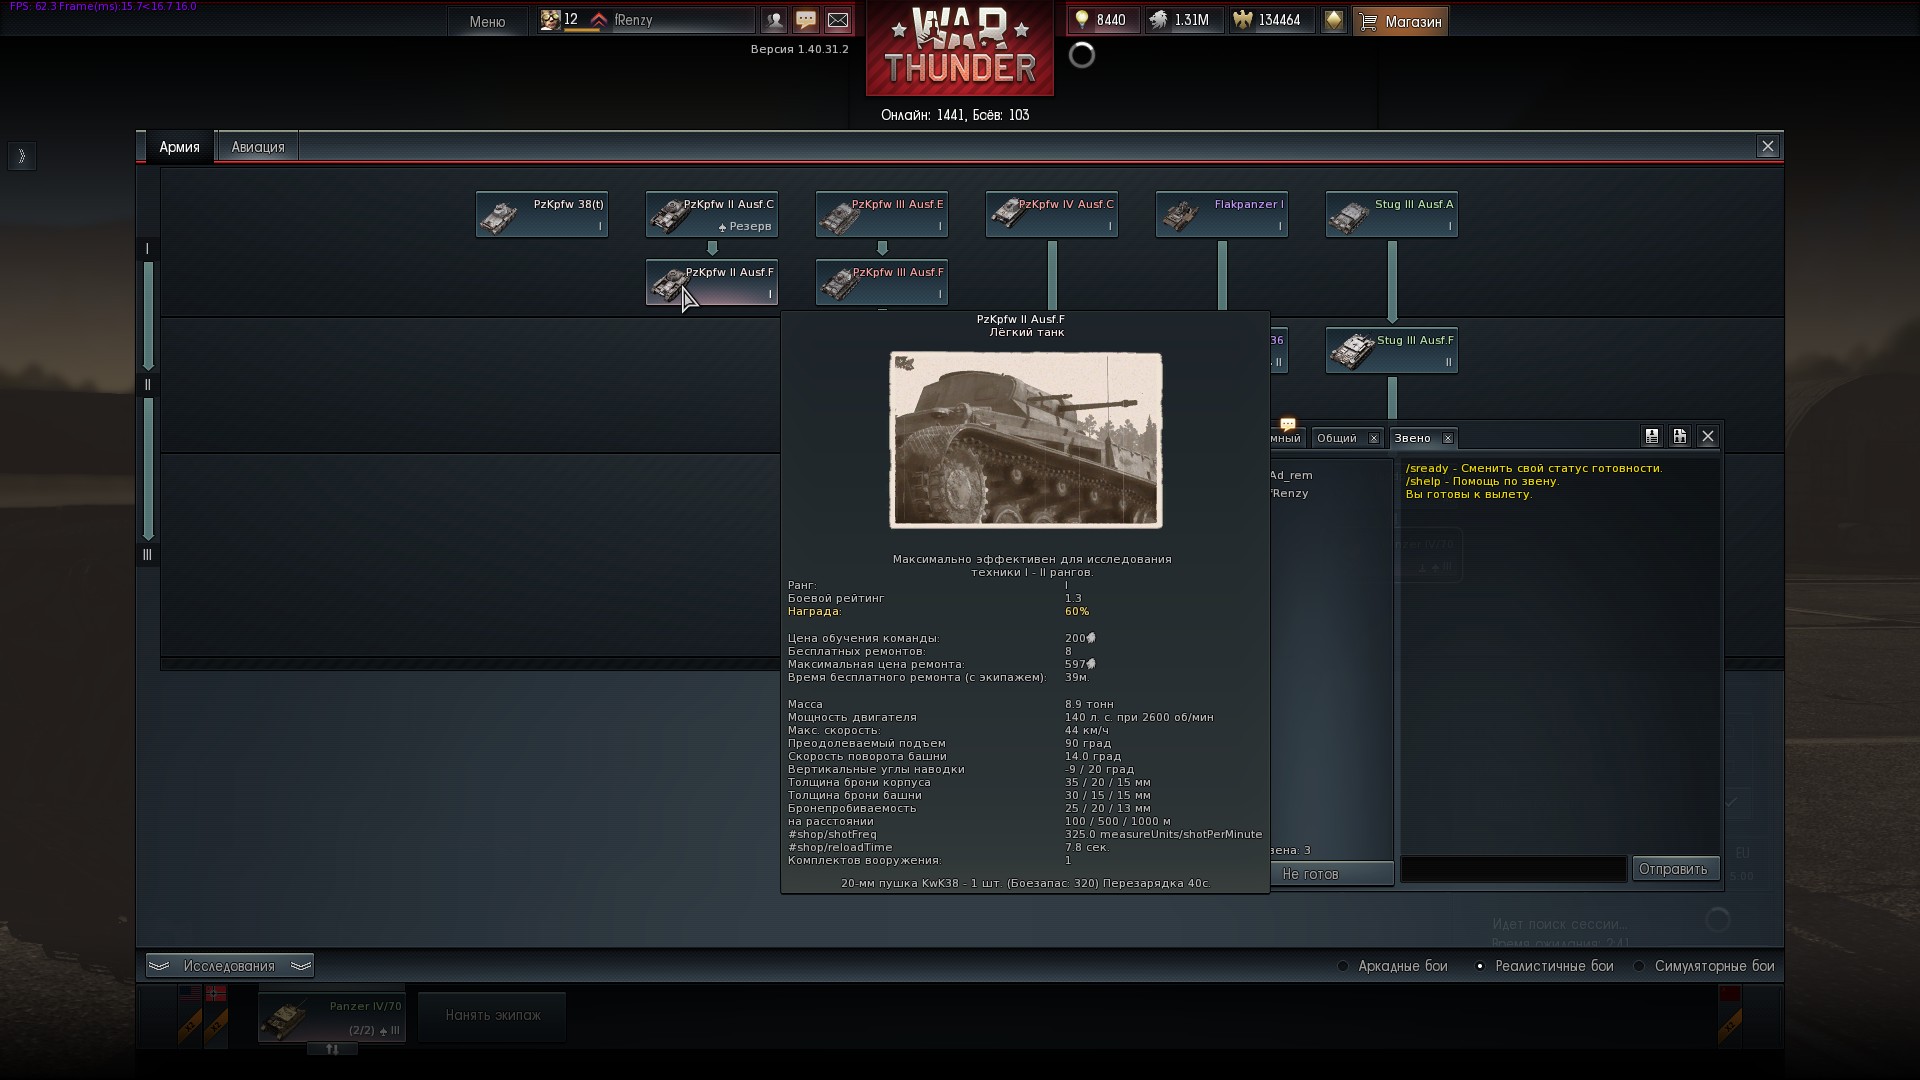Select Ad_rem in squad member list
1920x1080 pixels.
pos(1291,475)
